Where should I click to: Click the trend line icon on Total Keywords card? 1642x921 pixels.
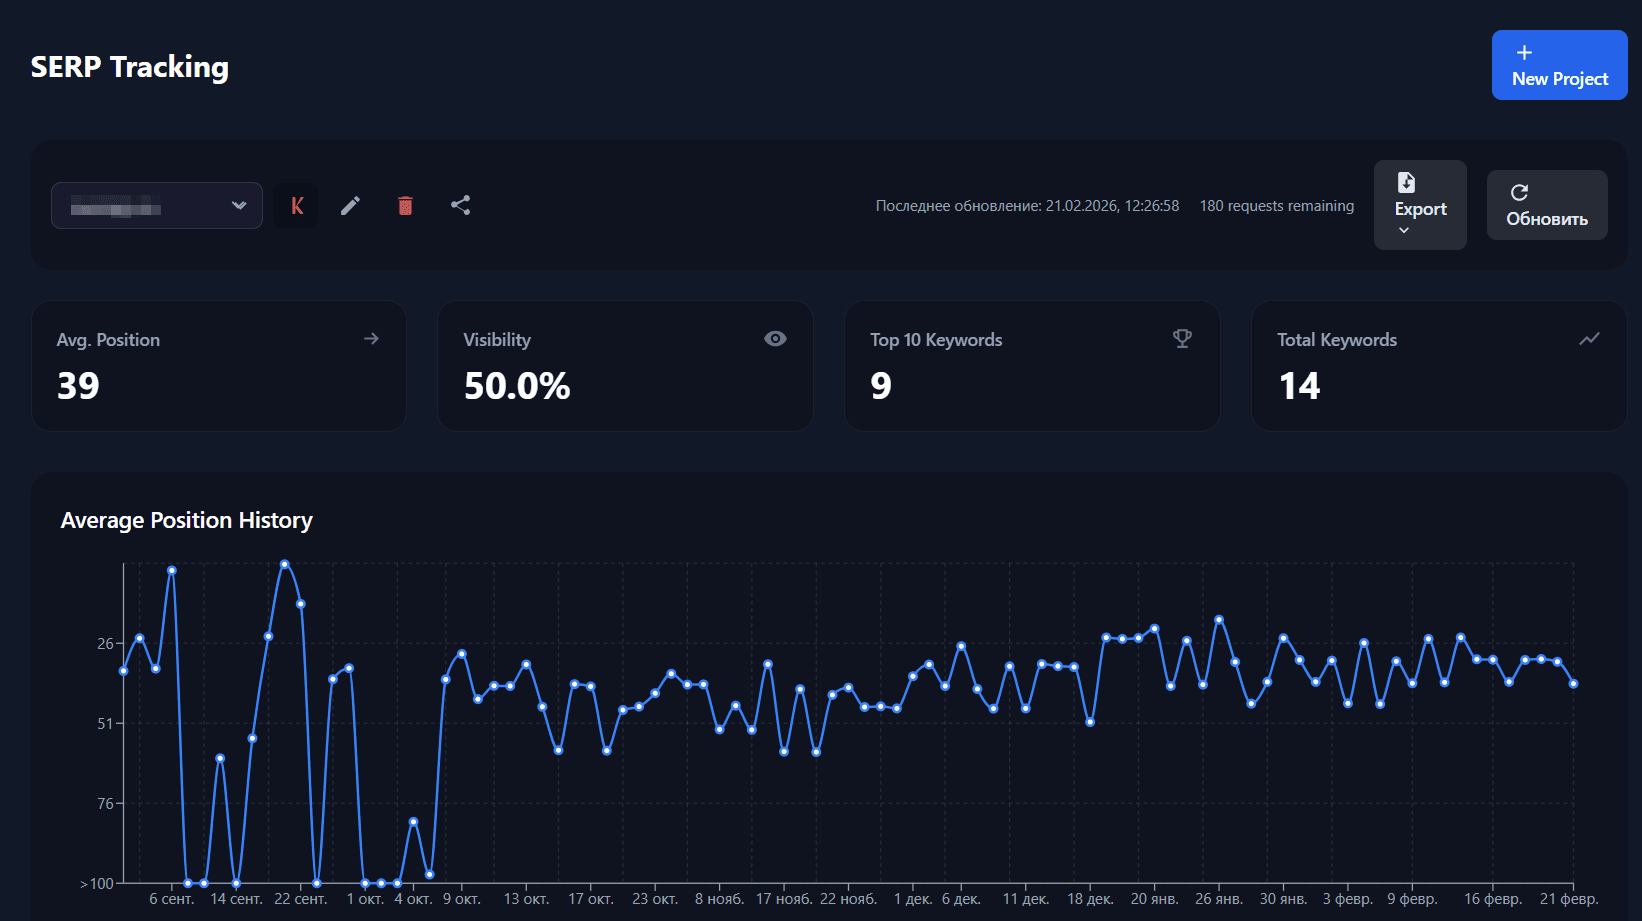[x=1589, y=338]
